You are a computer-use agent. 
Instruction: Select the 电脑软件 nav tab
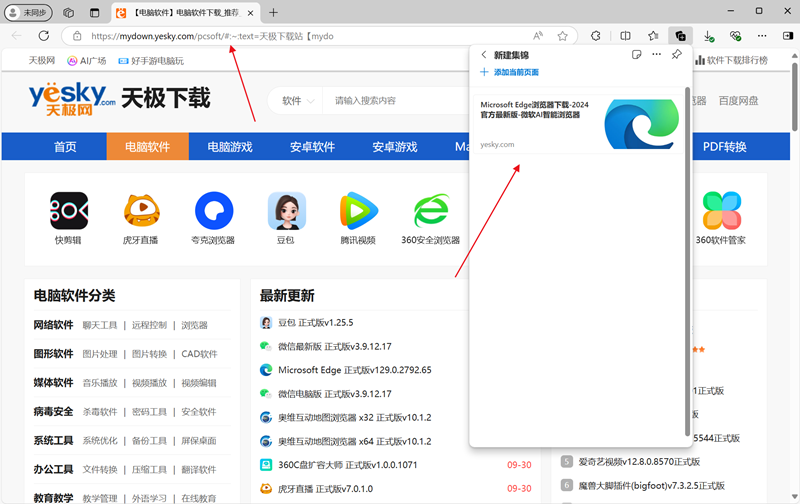click(x=147, y=147)
